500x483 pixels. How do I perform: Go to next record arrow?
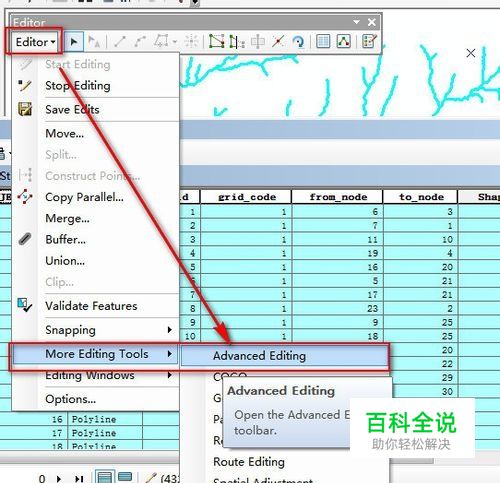pos(59,479)
